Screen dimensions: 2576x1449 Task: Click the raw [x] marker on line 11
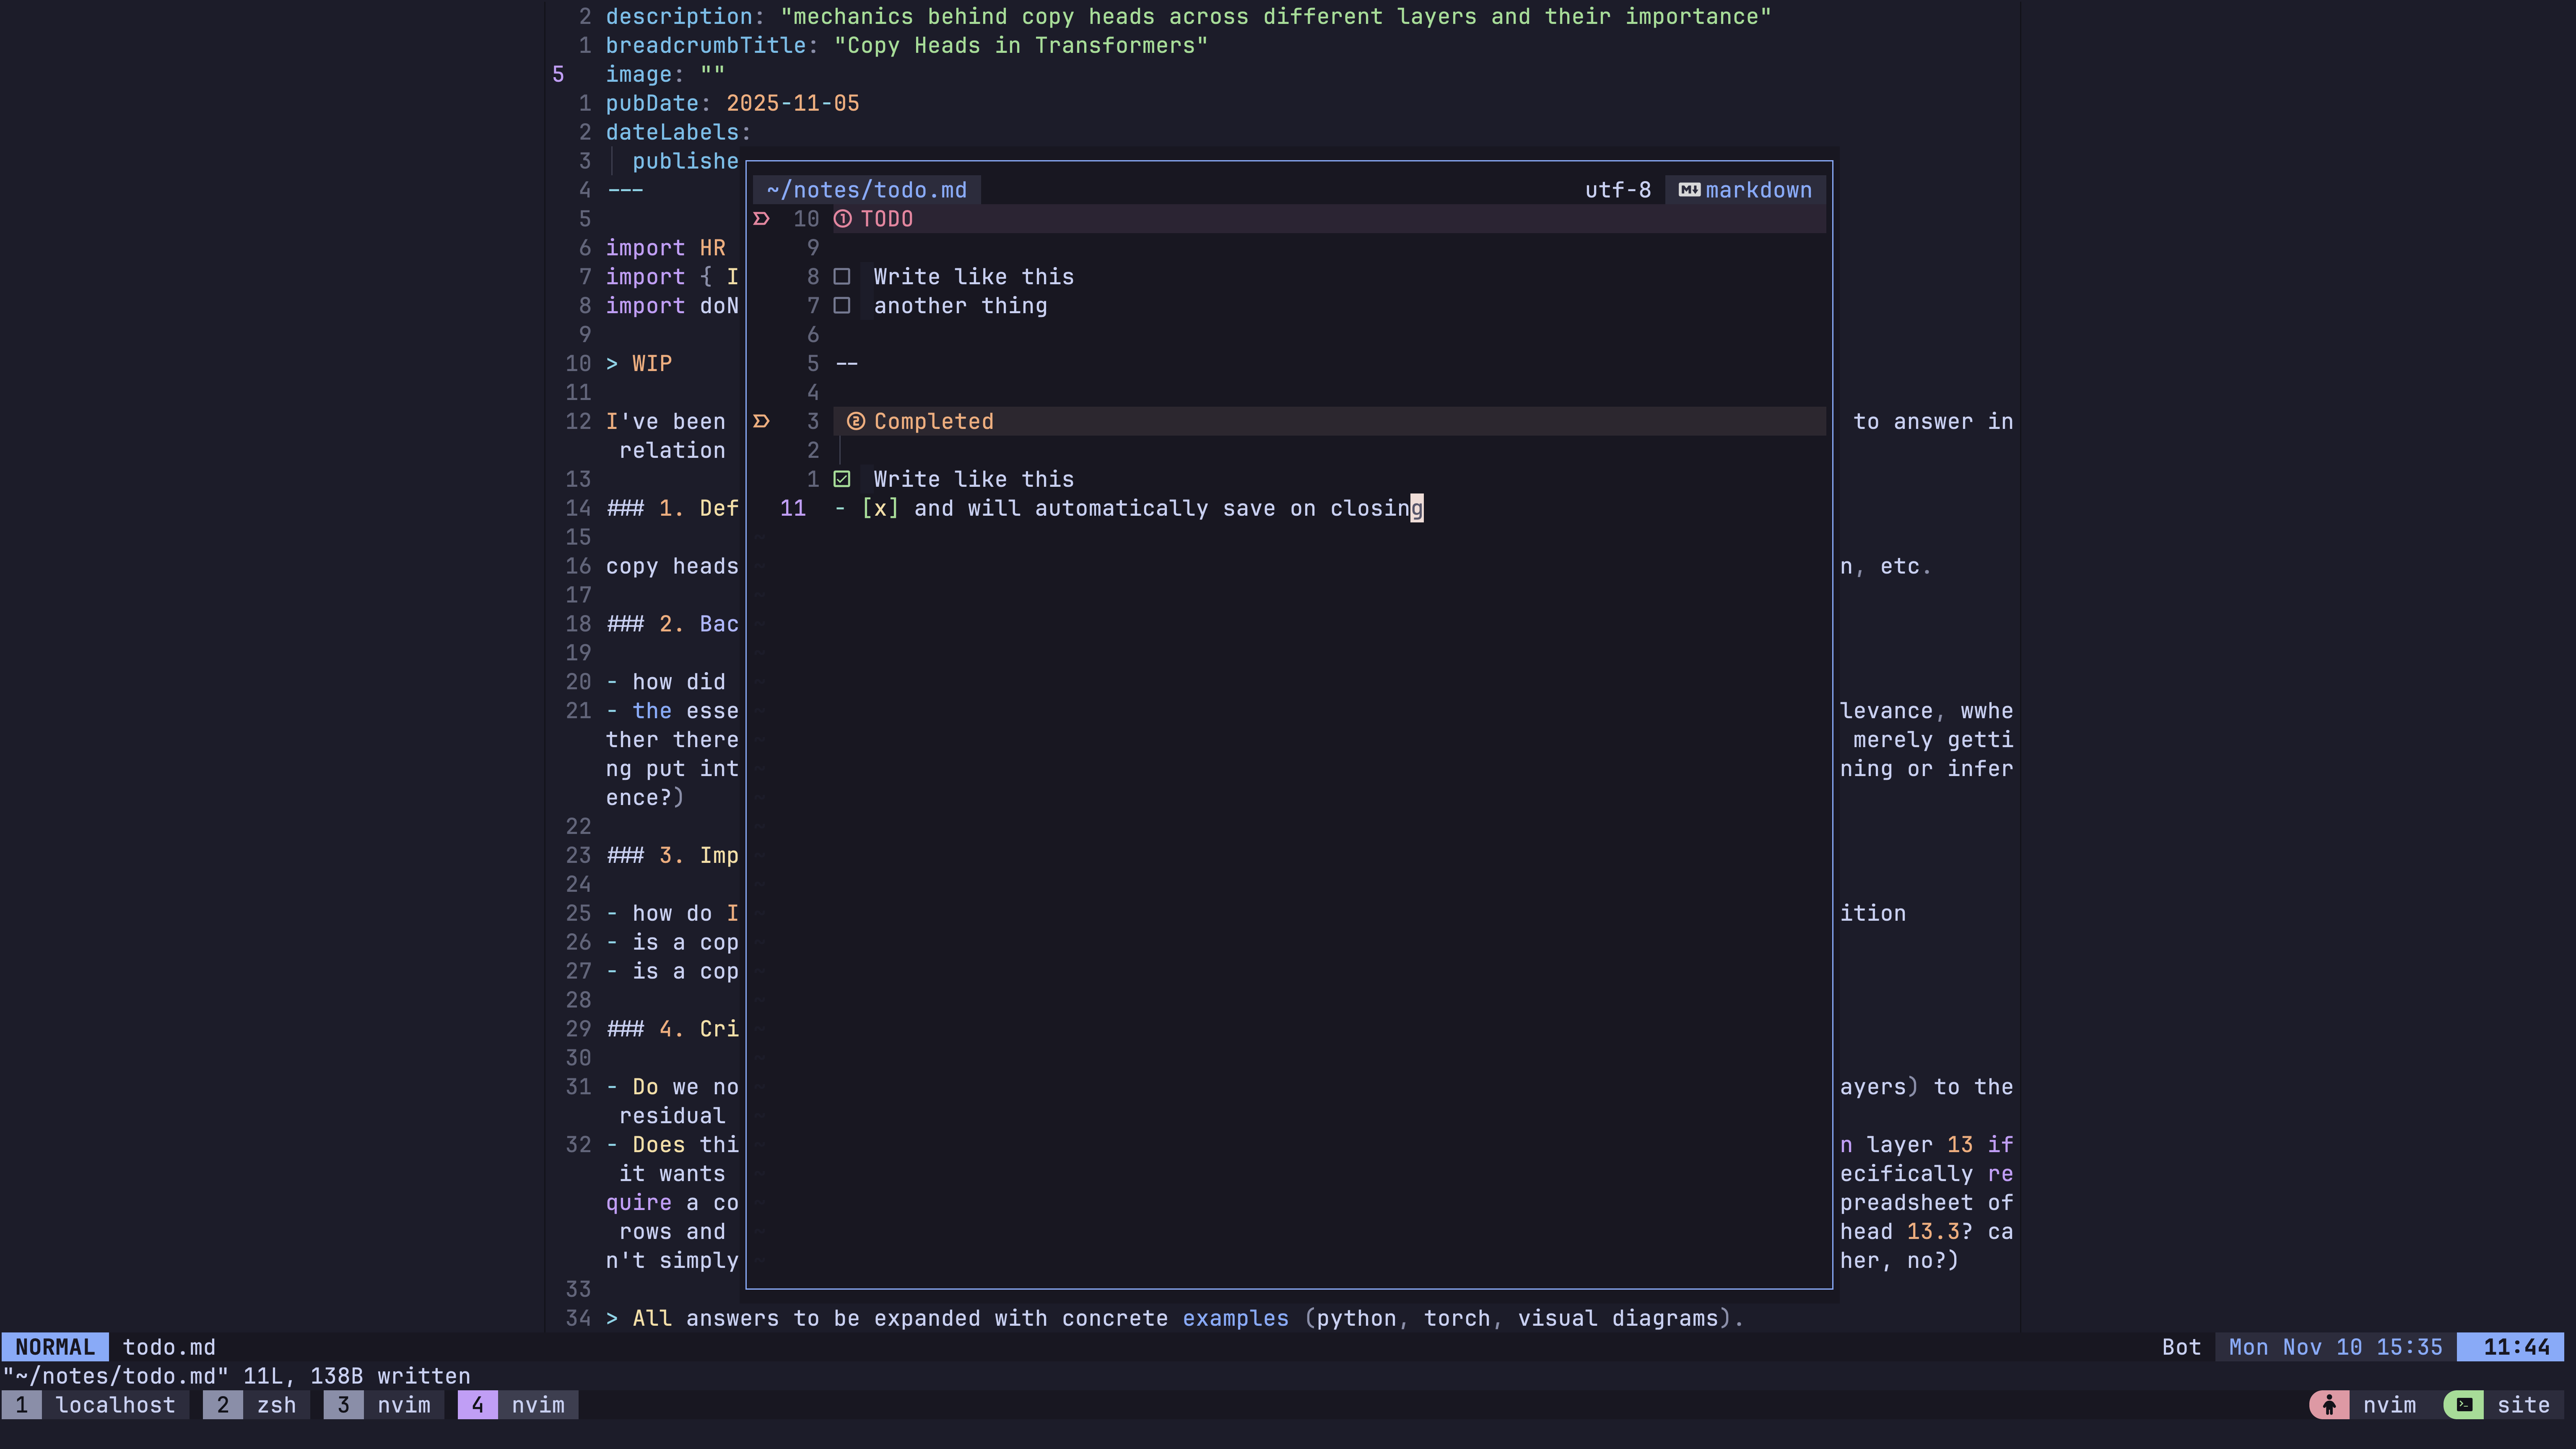pos(880,508)
